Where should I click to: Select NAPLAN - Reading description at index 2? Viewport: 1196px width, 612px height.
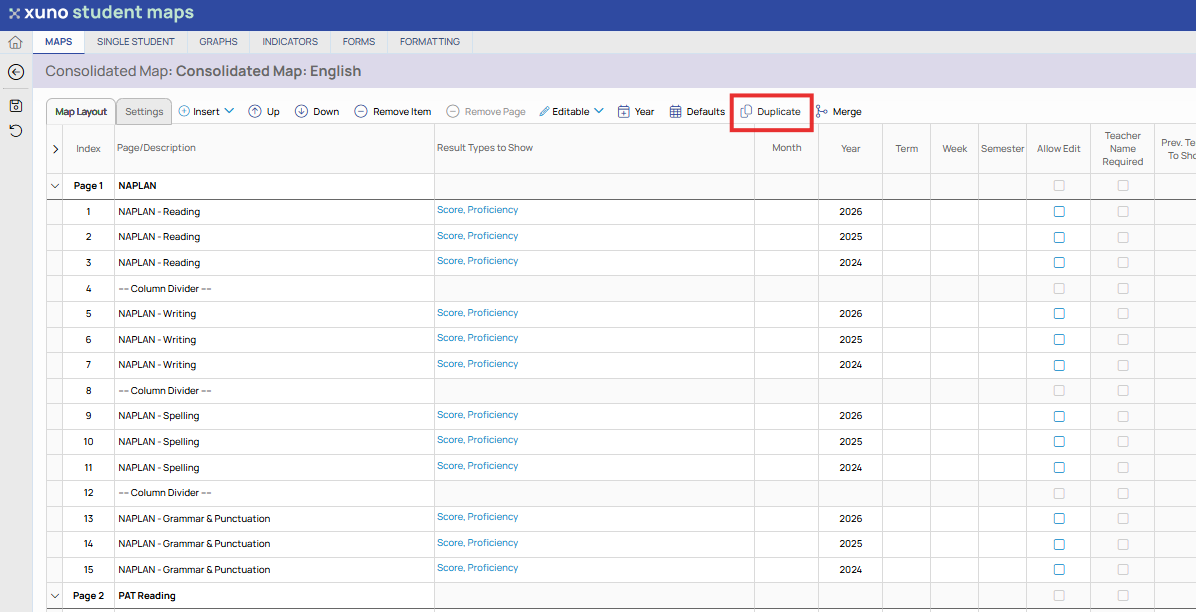[x=159, y=237]
